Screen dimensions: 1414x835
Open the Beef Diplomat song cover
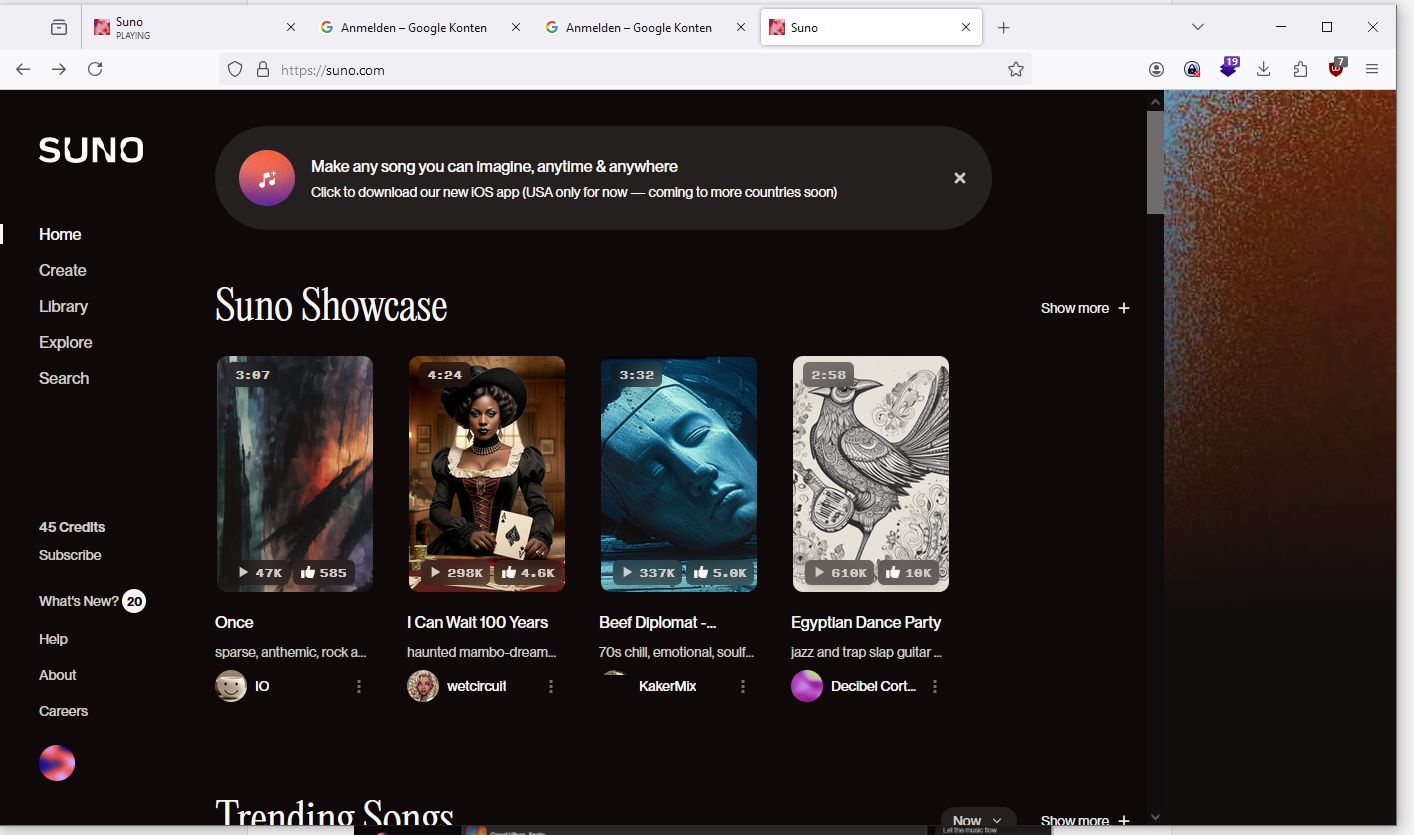click(679, 474)
